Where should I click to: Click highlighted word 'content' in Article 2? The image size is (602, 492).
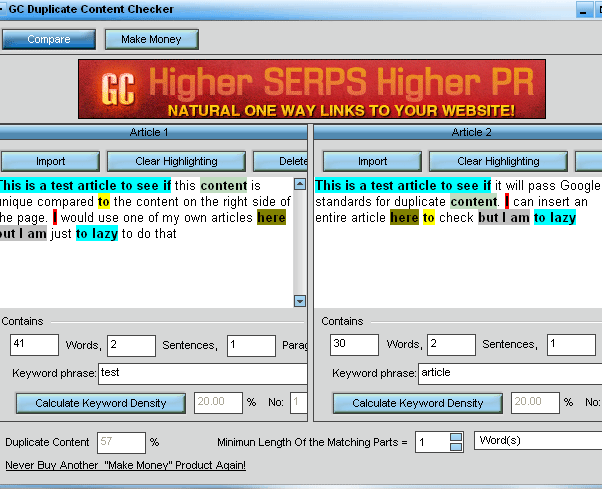pyautogui.click(x=474, y=202)
